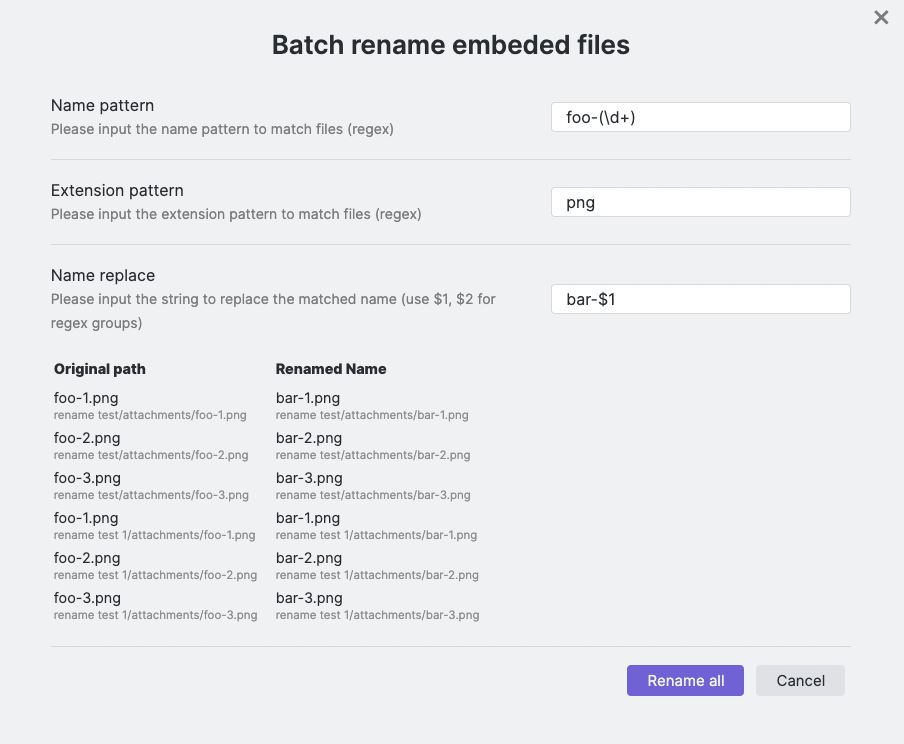The width and height of the screenshot is (904, 744).
Task: Click renamed path rename test/attachments/bar-3.png
Action: (373, 495)
